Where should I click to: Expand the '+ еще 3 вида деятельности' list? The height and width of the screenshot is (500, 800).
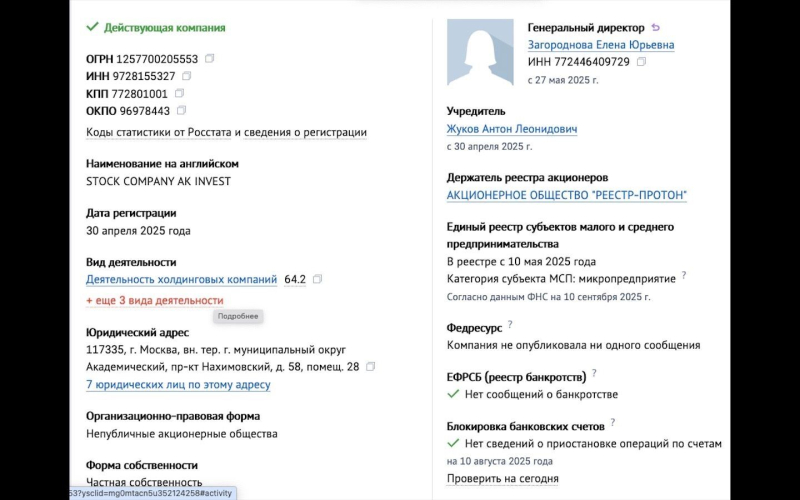coord(155,300)
